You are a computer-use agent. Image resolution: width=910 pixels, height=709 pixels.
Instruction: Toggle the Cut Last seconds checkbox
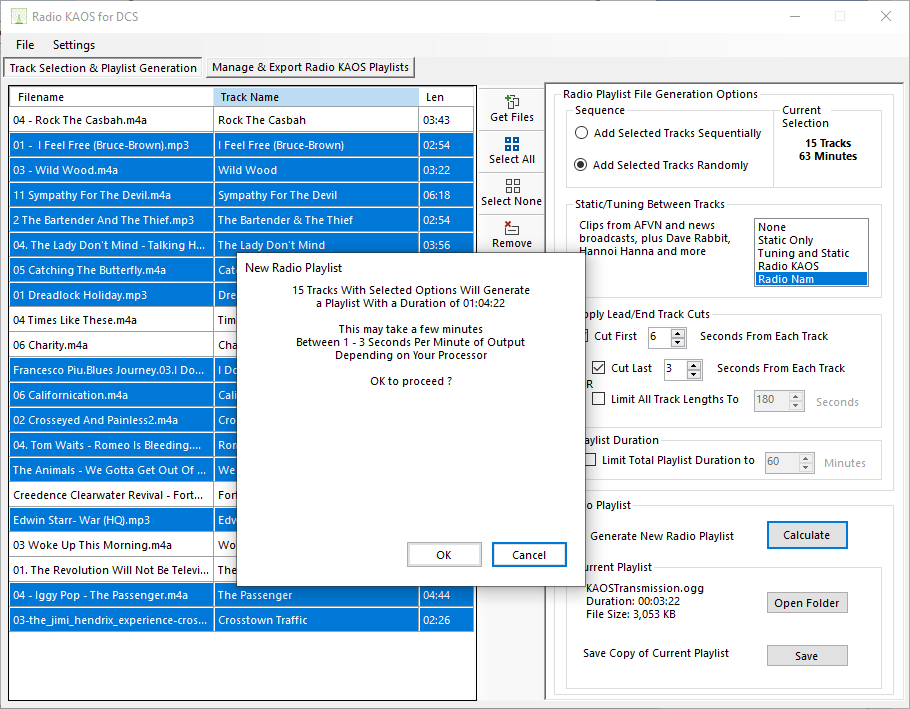click(599, 368)
